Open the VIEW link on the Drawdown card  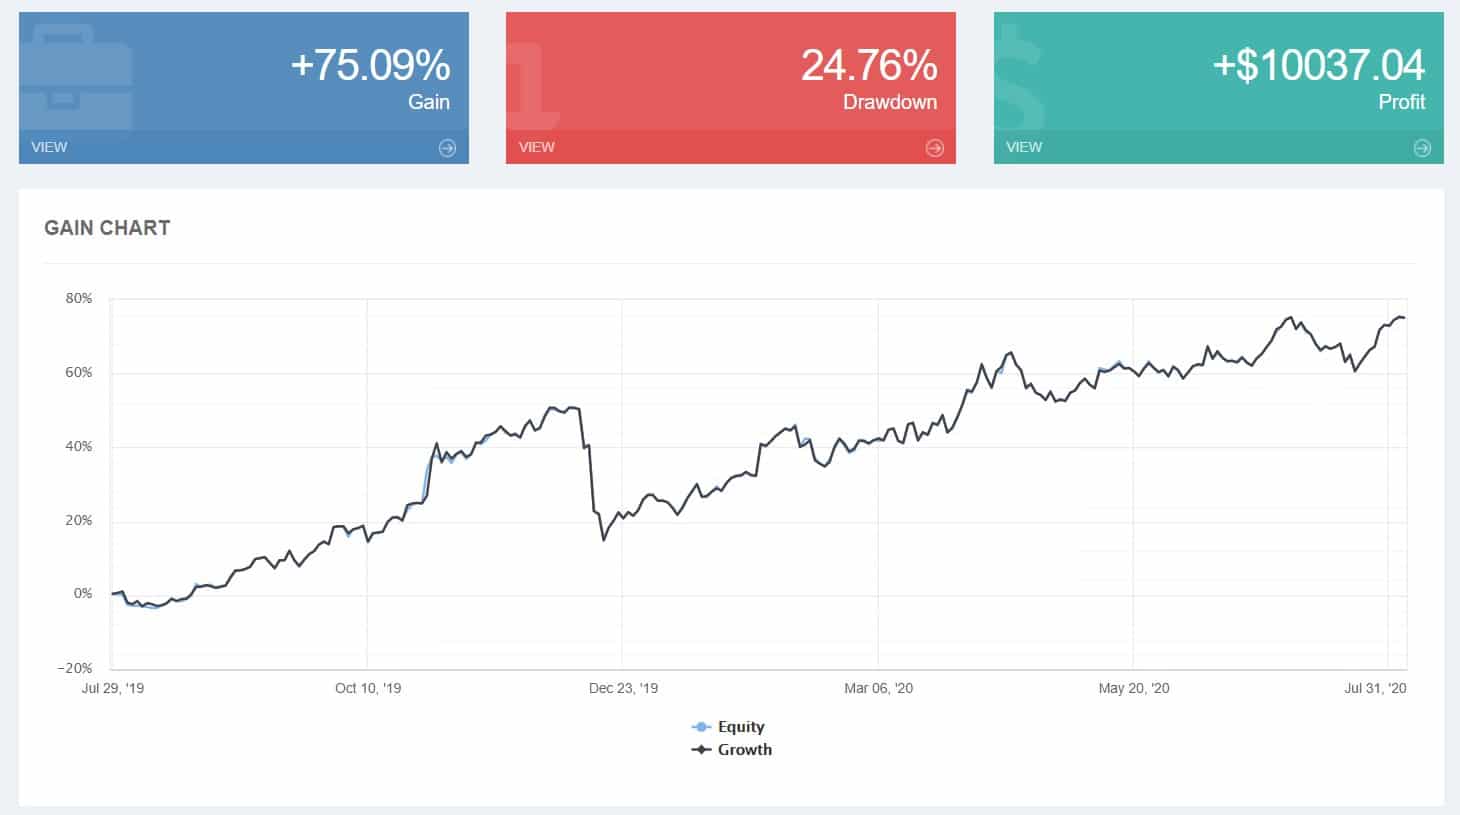coord(536,147)
